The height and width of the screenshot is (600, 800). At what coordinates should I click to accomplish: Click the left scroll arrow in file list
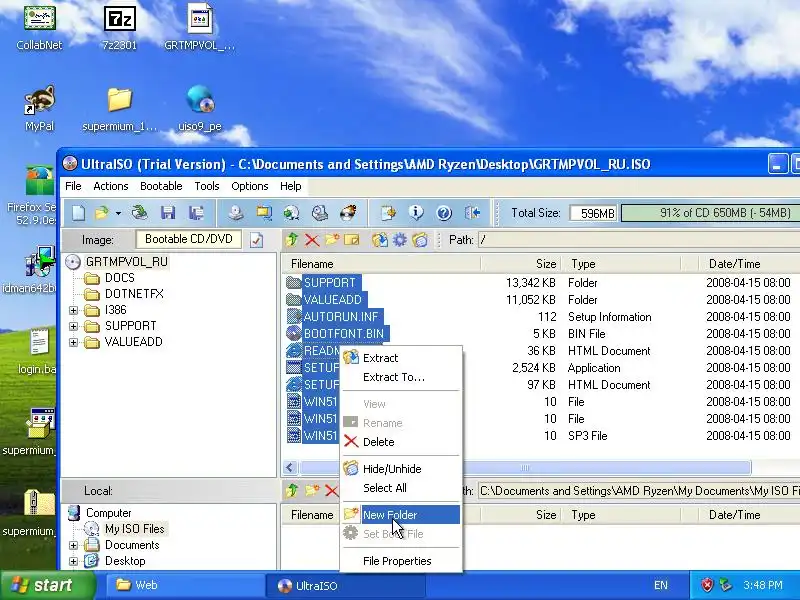point(290,467)
